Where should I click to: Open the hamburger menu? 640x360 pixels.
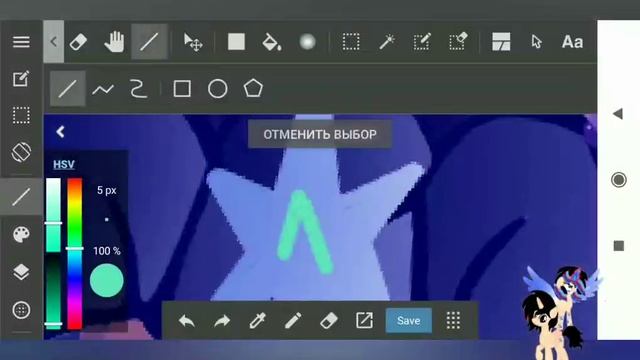(21, 42)
